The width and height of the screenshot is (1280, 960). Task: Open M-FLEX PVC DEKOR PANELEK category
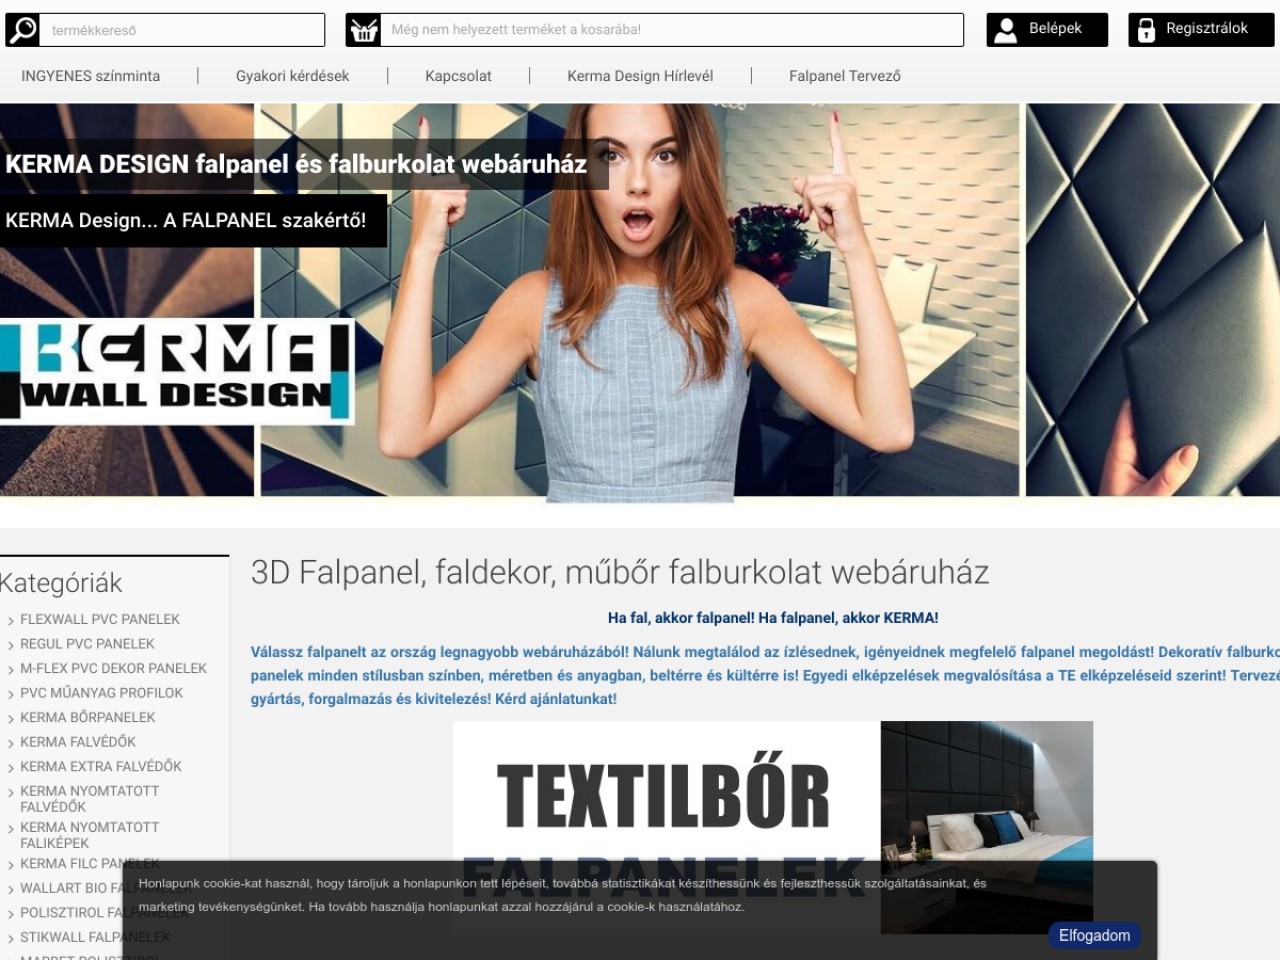pyautogui.click(x=114, y=669)
